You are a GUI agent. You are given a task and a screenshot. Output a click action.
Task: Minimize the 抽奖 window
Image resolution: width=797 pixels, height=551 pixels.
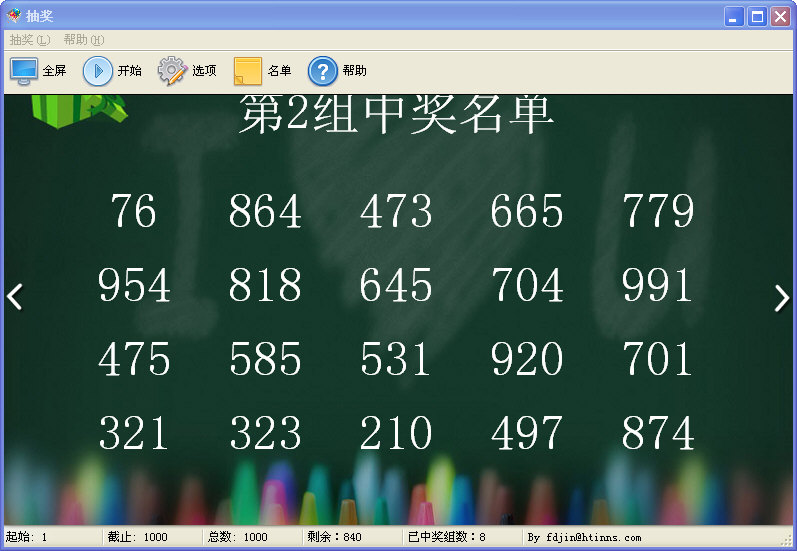[x=734, y=17]
